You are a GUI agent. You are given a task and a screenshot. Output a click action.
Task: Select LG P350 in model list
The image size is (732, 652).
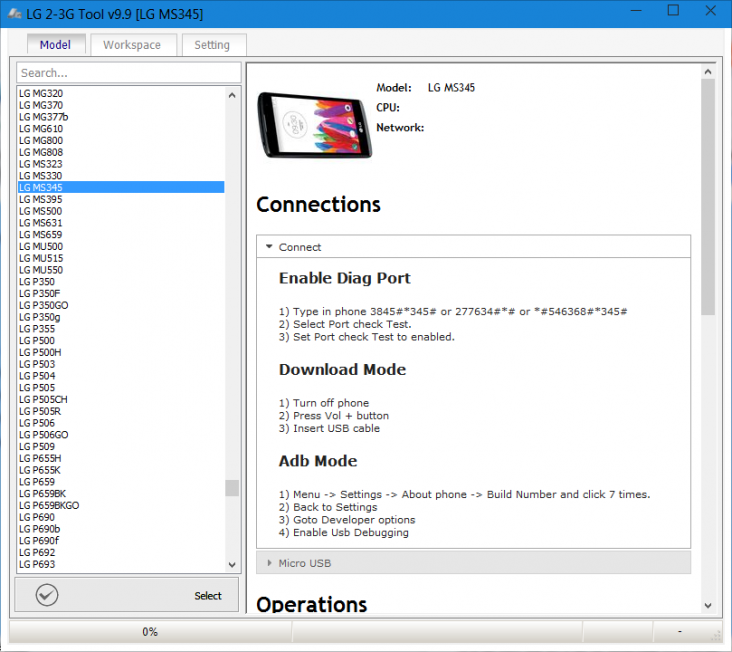pyautogui.click(x=121, y=281)
